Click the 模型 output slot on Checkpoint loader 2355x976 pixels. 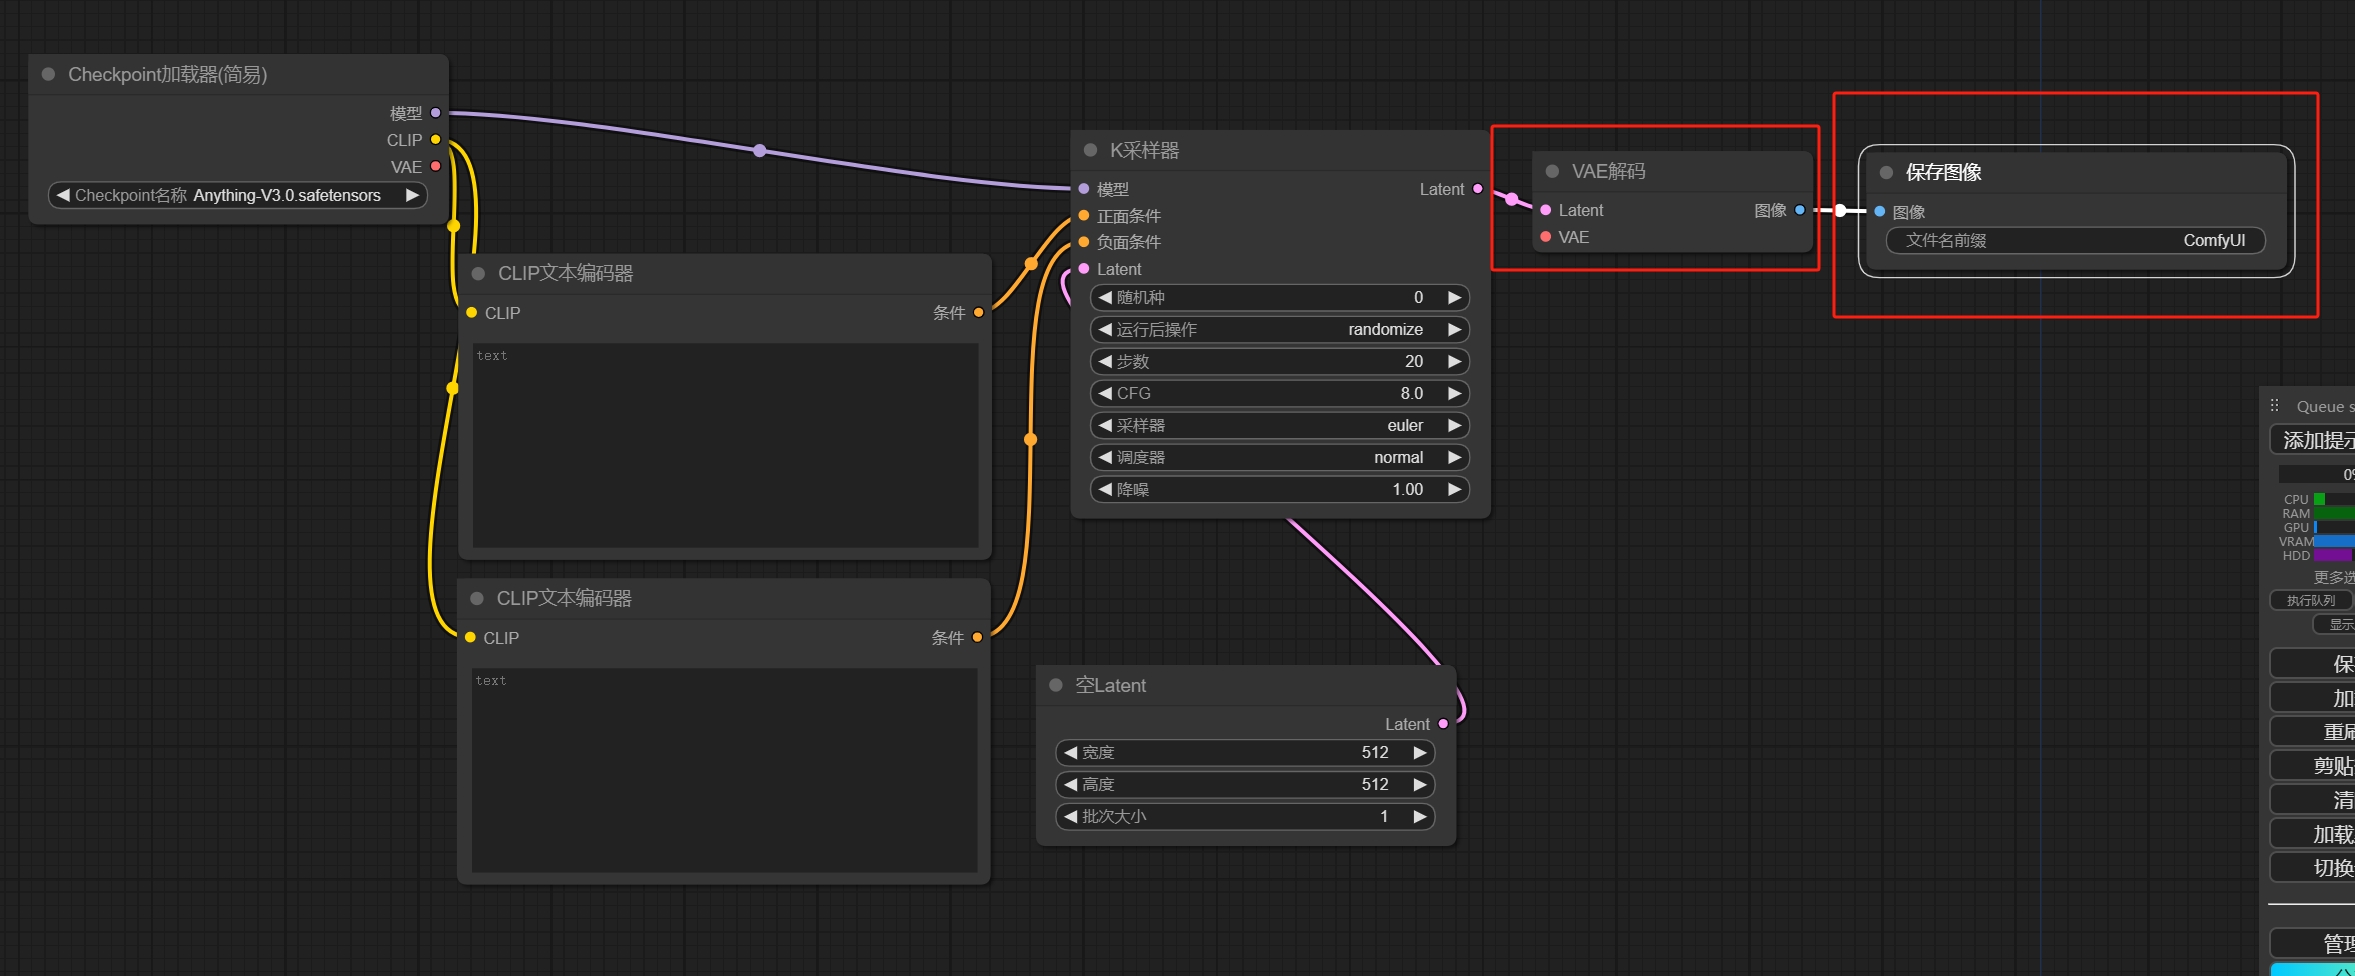435,113
